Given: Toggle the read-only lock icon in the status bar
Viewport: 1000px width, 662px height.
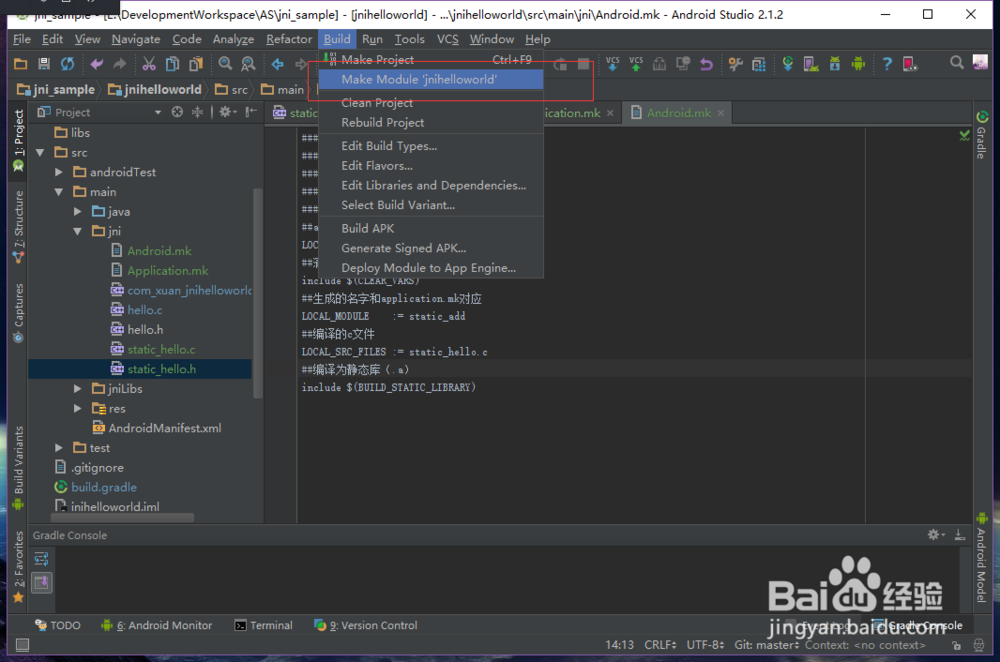Looking at the screenshot, I should click(956, 645).
